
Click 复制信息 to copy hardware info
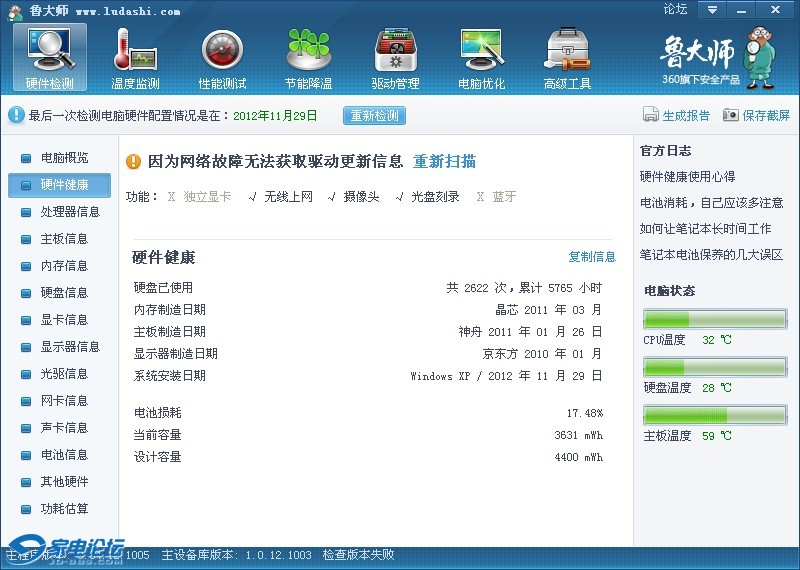coord(592,257)
